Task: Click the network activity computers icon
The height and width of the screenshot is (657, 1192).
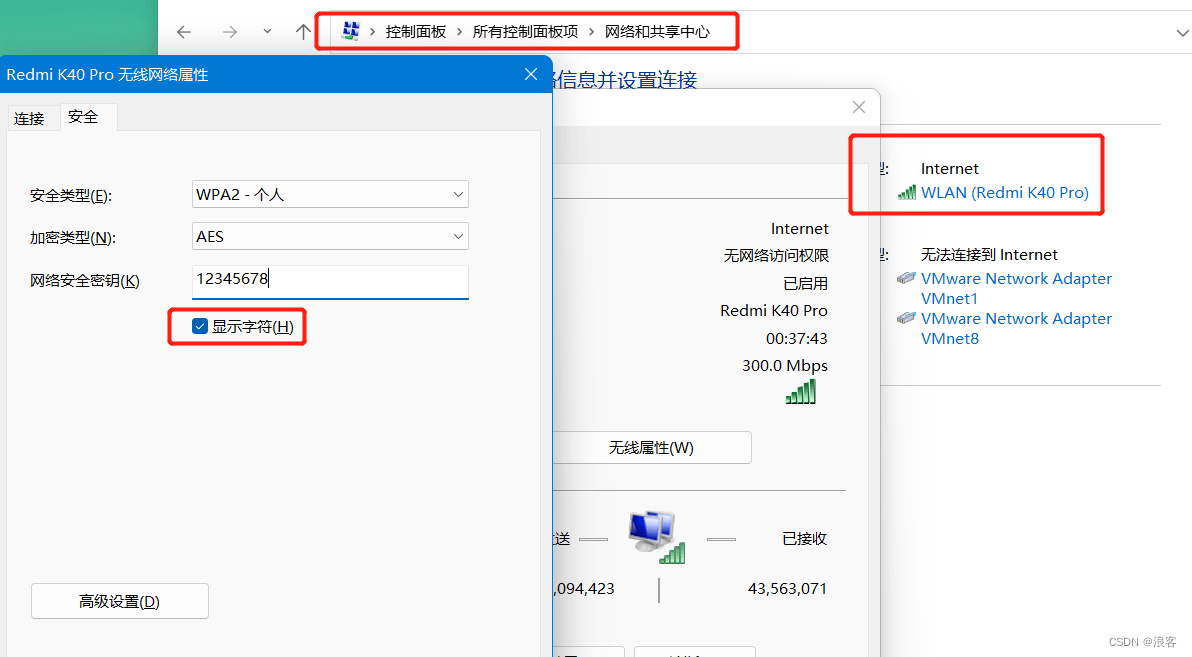Action: click(x=657, y=537)
